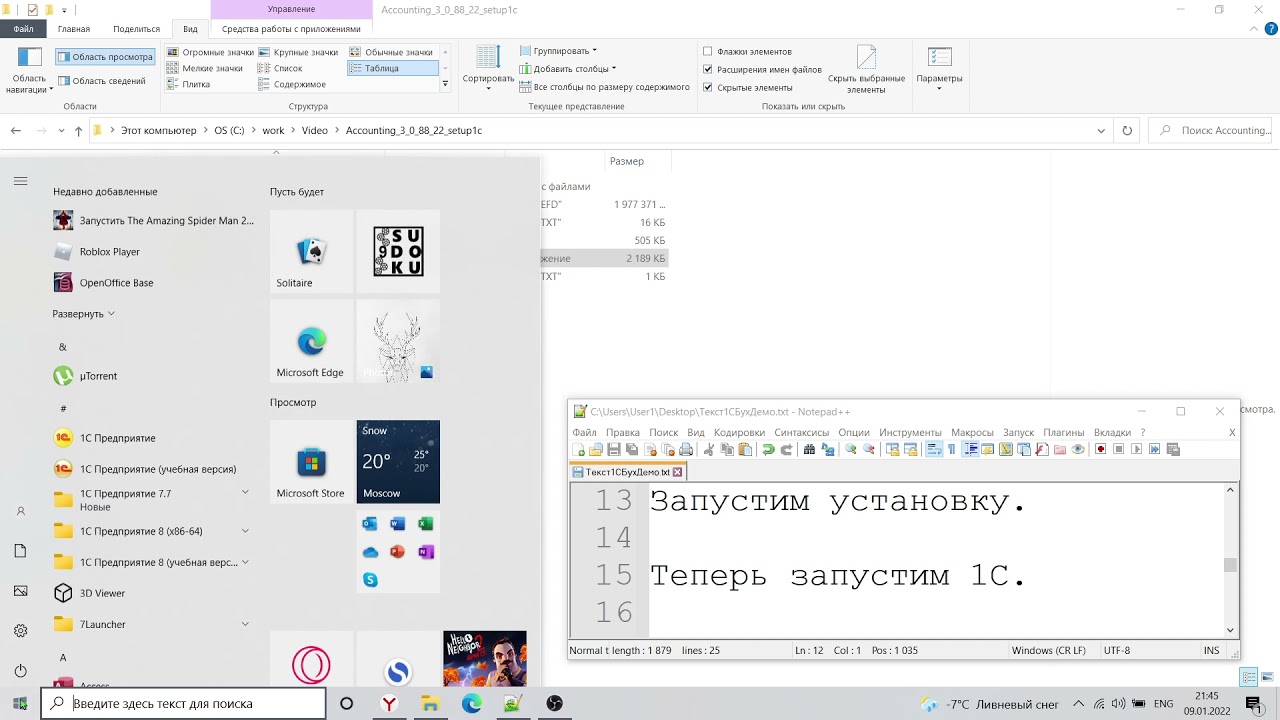The width and height of the screenshot is (1280, 720).
Task: Click the Start menu Power icon
Action: coord(21,671)
